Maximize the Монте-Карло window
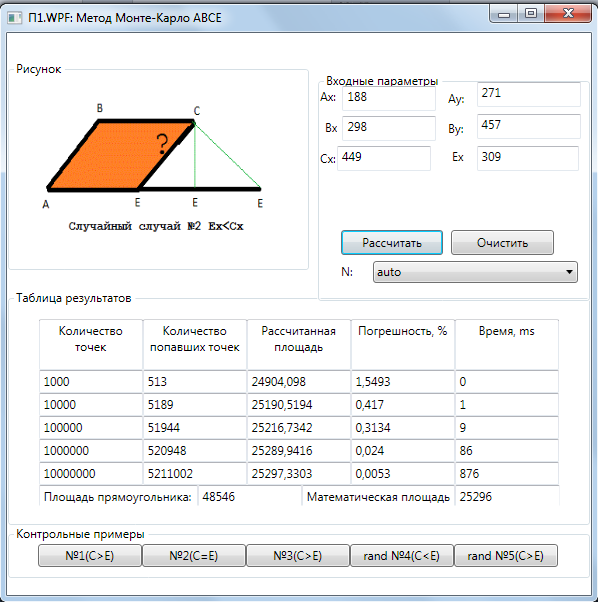The height and width of the screenshot is (602, 598). [530, 14]
